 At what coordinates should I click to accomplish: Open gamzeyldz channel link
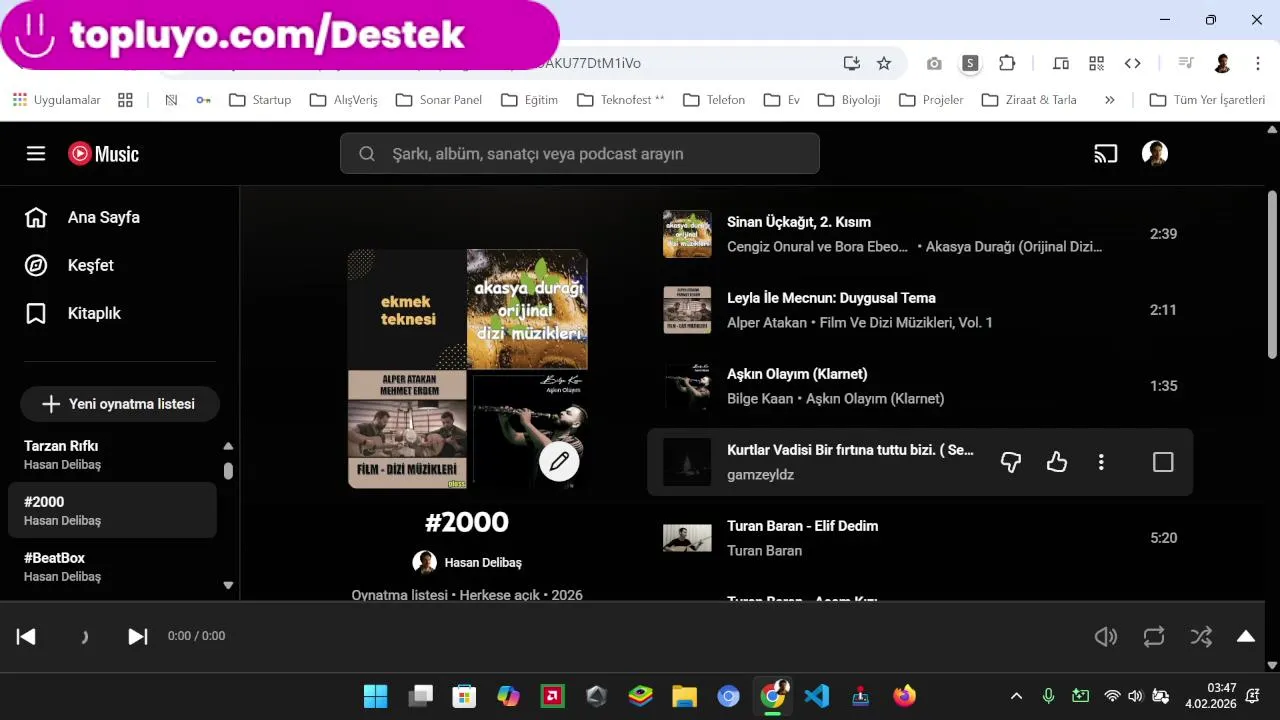[x=760, y=474]
